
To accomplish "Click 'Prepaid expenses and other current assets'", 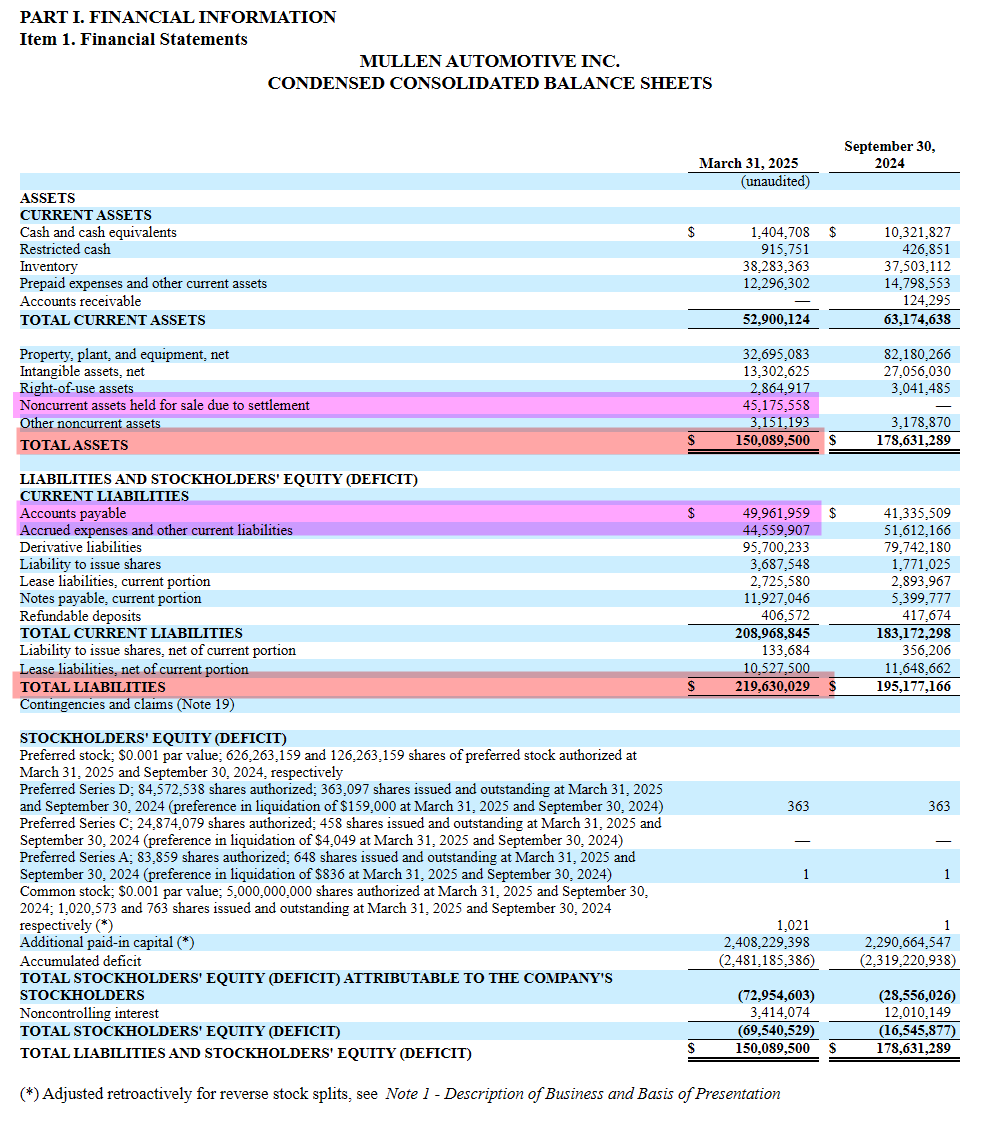I will [x=143, y=284].
